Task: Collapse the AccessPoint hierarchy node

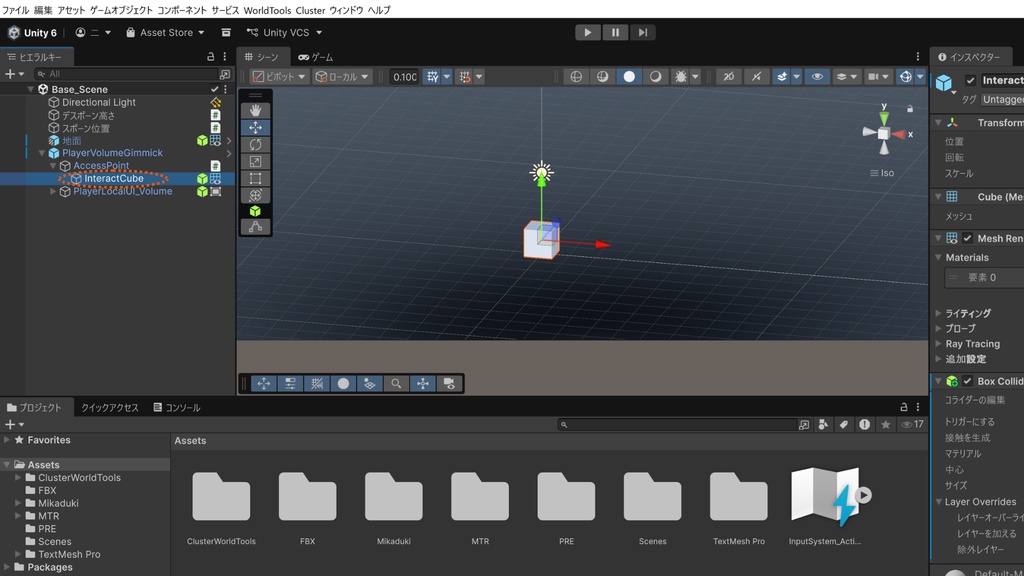Action: tap(54, 166)
